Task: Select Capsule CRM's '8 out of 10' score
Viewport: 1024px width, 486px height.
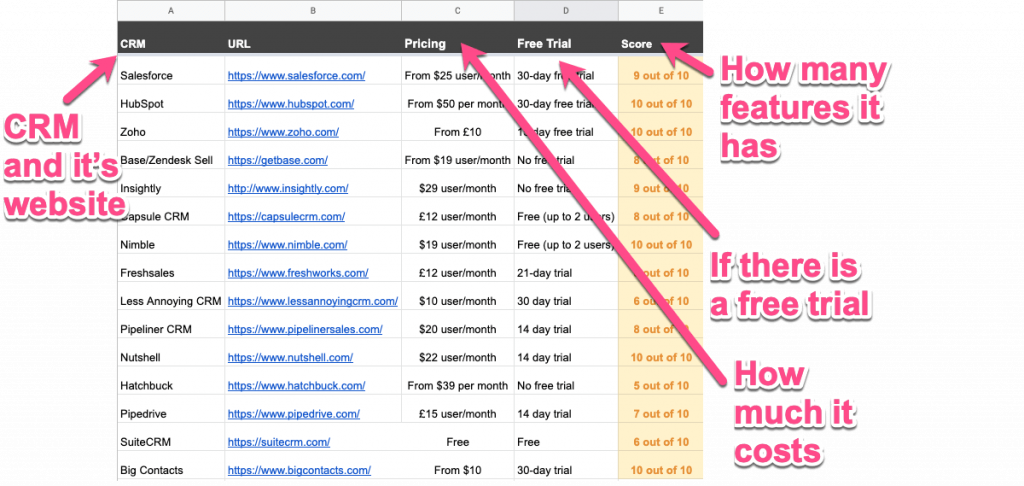Action: point(660,212)
